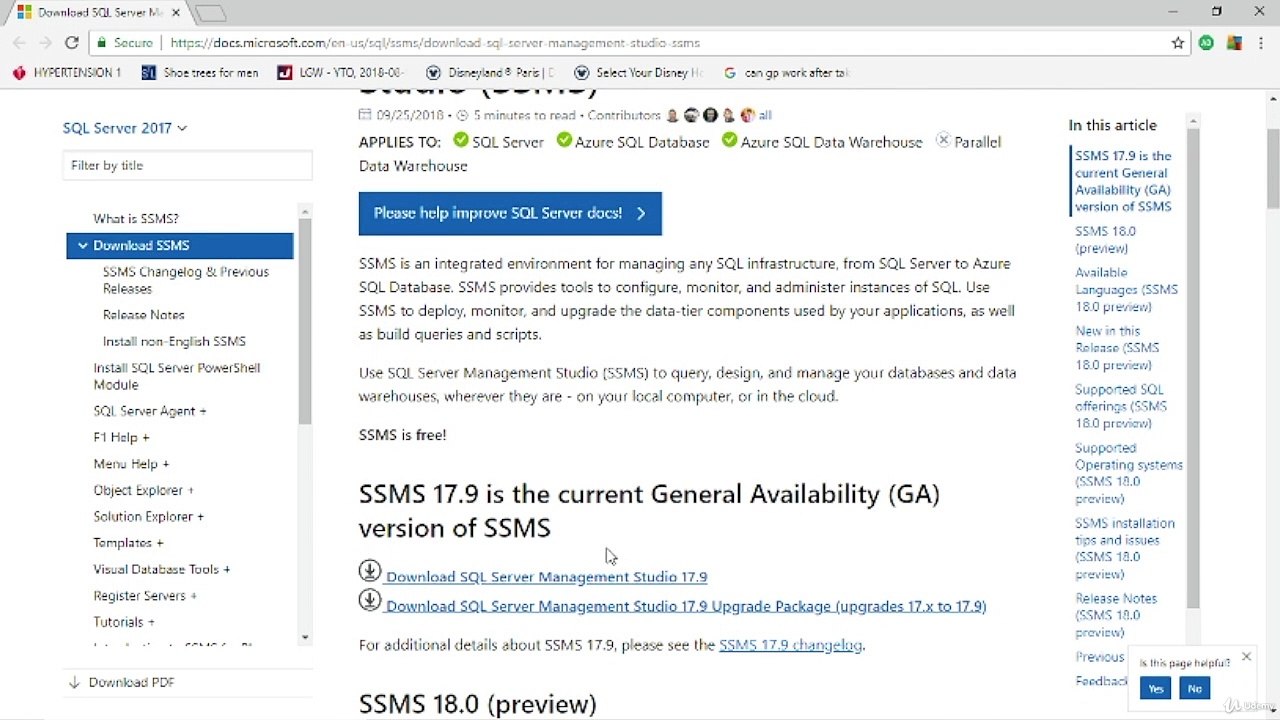Expand Templates section
The width and height of the screenshot is (1280, 720).
point(129,543)
